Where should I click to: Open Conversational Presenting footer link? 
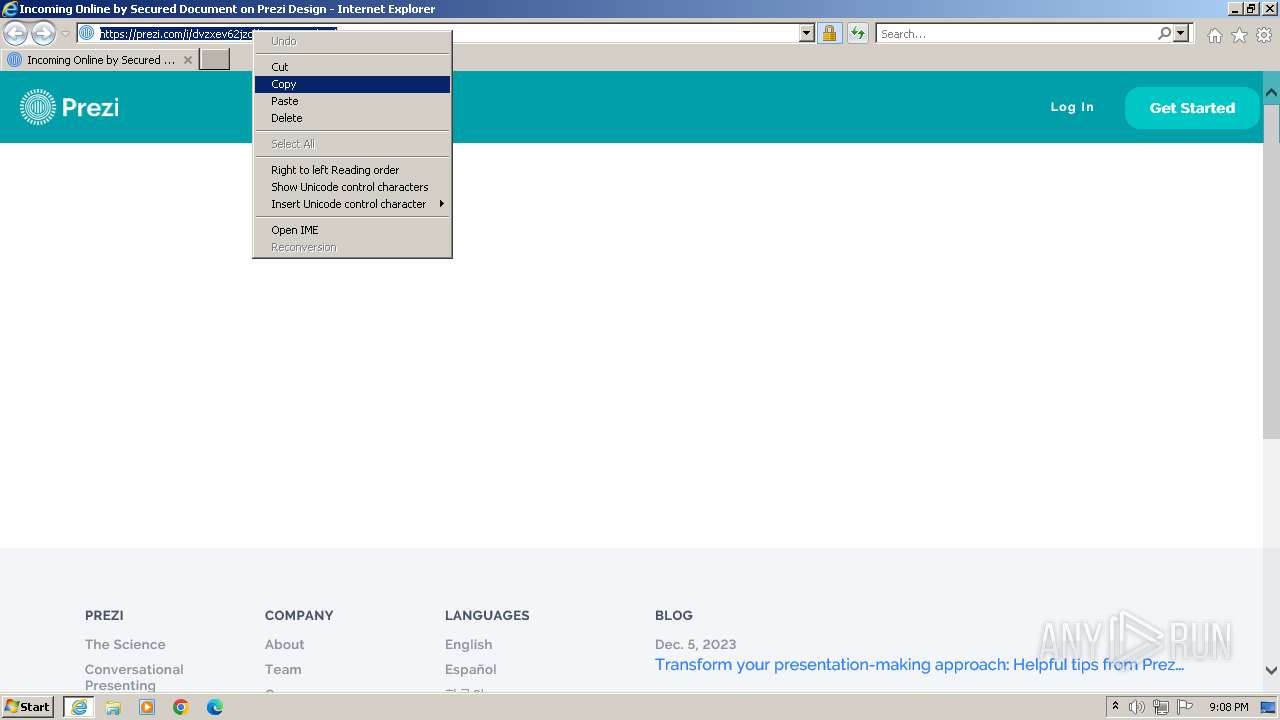click(x=134, y=678)
